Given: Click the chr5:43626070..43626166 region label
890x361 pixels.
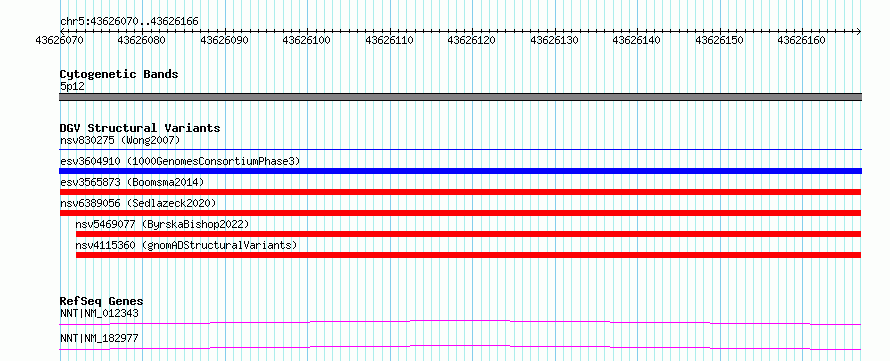Looking at the screenshot, I should point(129,21).
